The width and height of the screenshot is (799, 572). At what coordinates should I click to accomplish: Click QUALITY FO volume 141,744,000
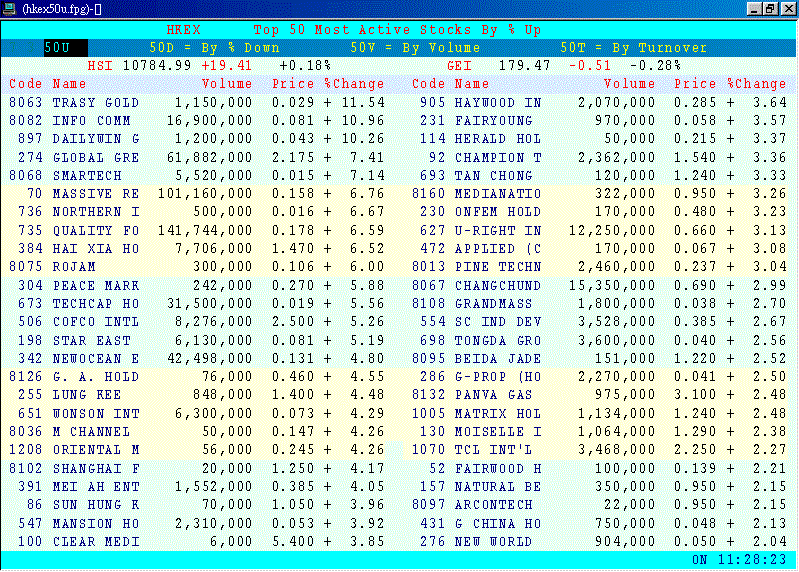point(205,231)
